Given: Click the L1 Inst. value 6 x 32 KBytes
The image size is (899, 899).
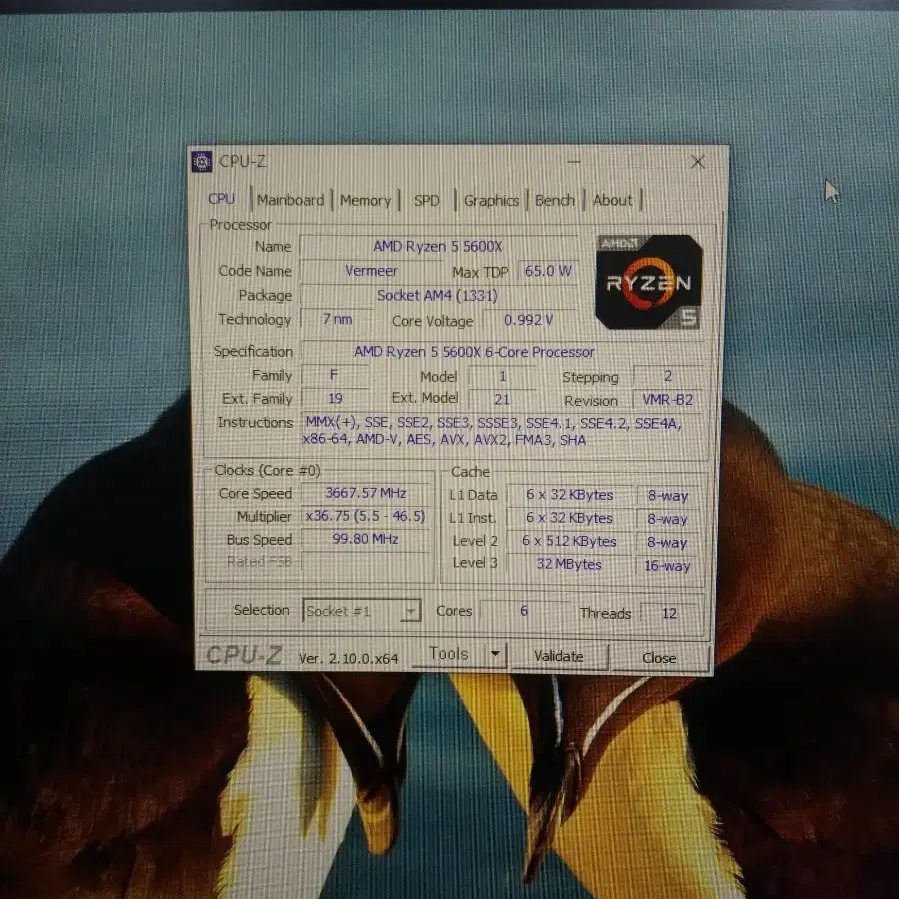Looking at the screenshot, I should click(569, 518).
